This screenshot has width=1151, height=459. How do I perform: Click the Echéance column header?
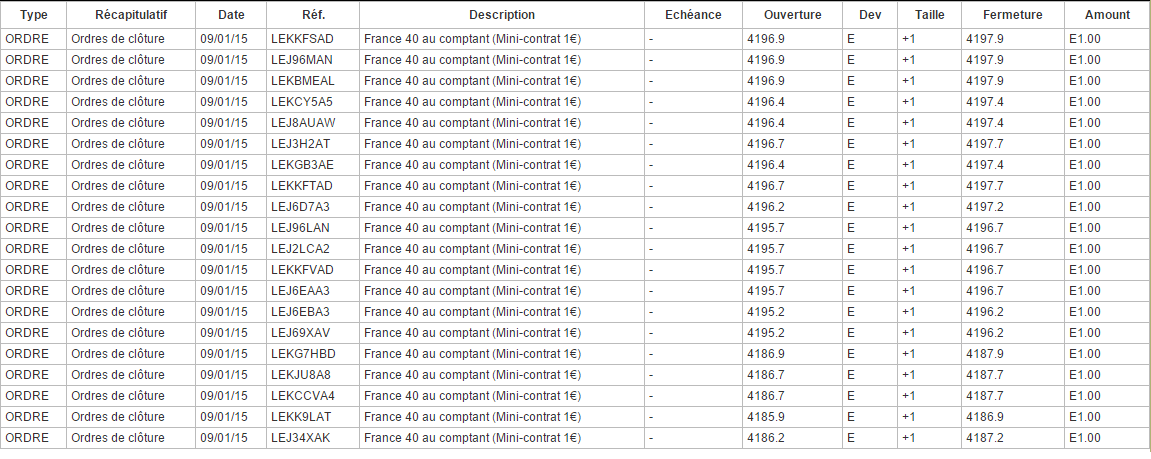693,15
